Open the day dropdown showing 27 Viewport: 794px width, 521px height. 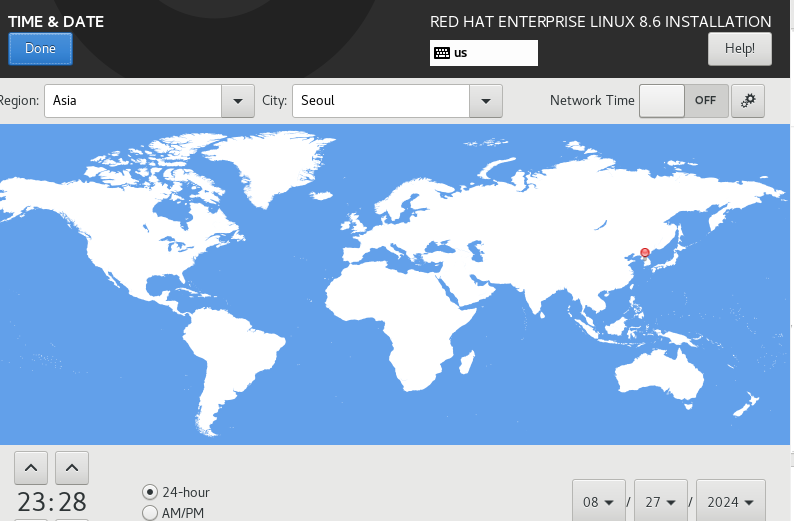pyautogui.click(x=660, y=501)
